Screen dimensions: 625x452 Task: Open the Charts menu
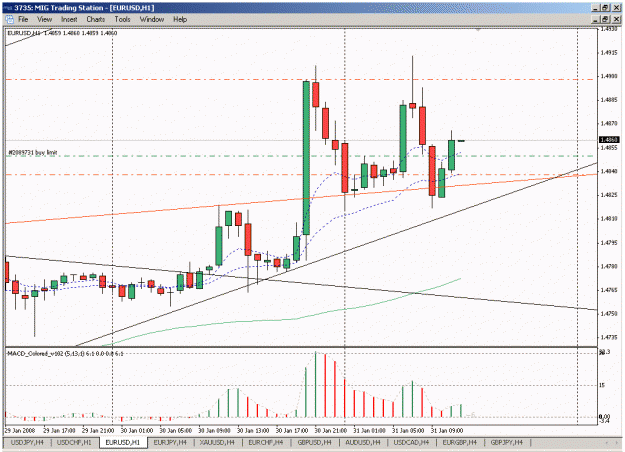pos(96,19)
